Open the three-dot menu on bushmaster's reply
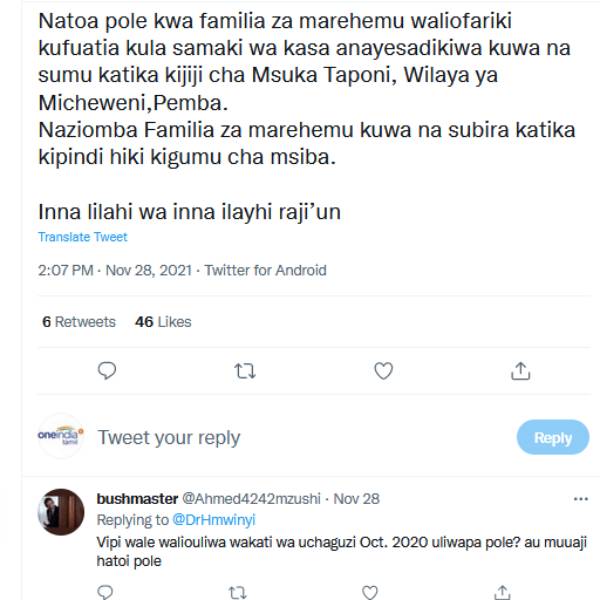Screen dimensions: 600x600 (x=580, y=498)
